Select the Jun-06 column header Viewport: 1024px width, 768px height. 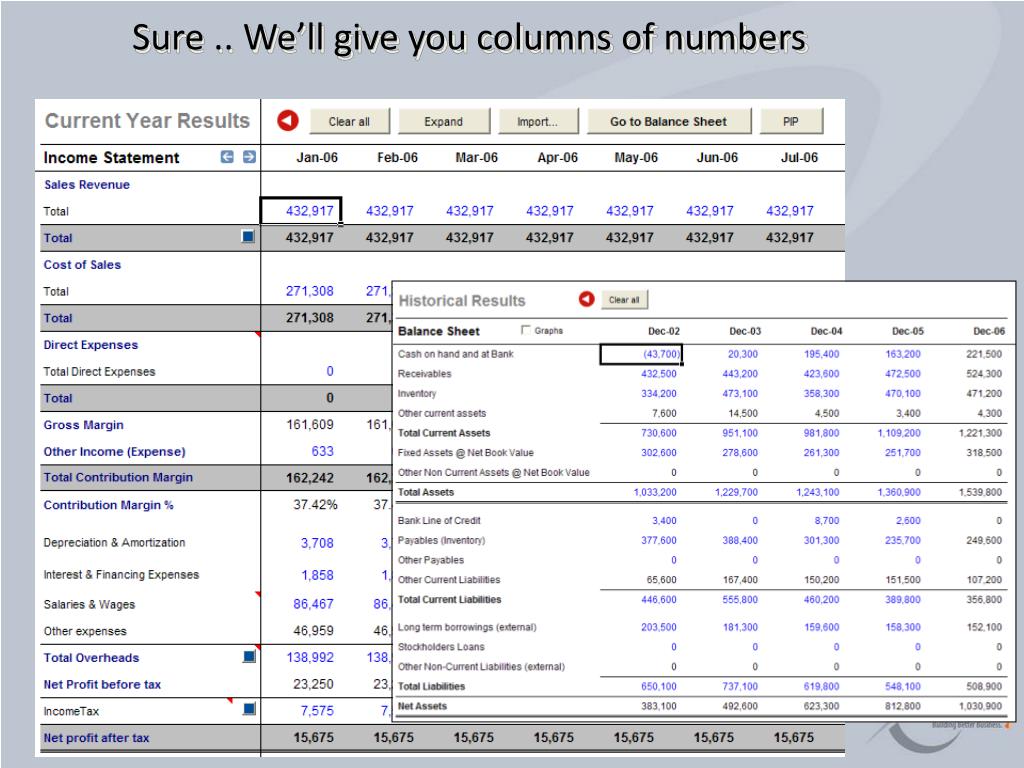(x=717, y=157)
